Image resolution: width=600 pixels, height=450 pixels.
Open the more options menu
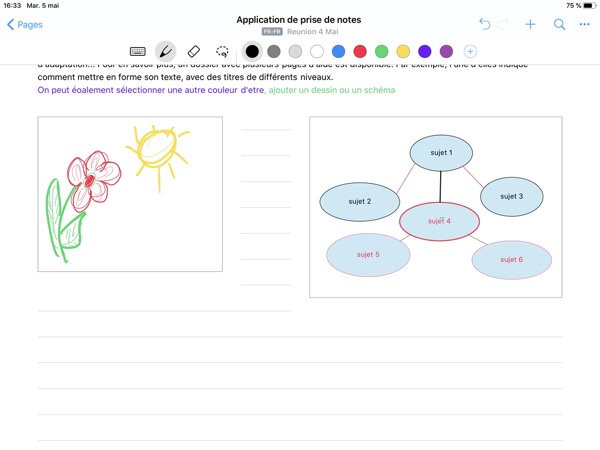click(x=585, y=24)
